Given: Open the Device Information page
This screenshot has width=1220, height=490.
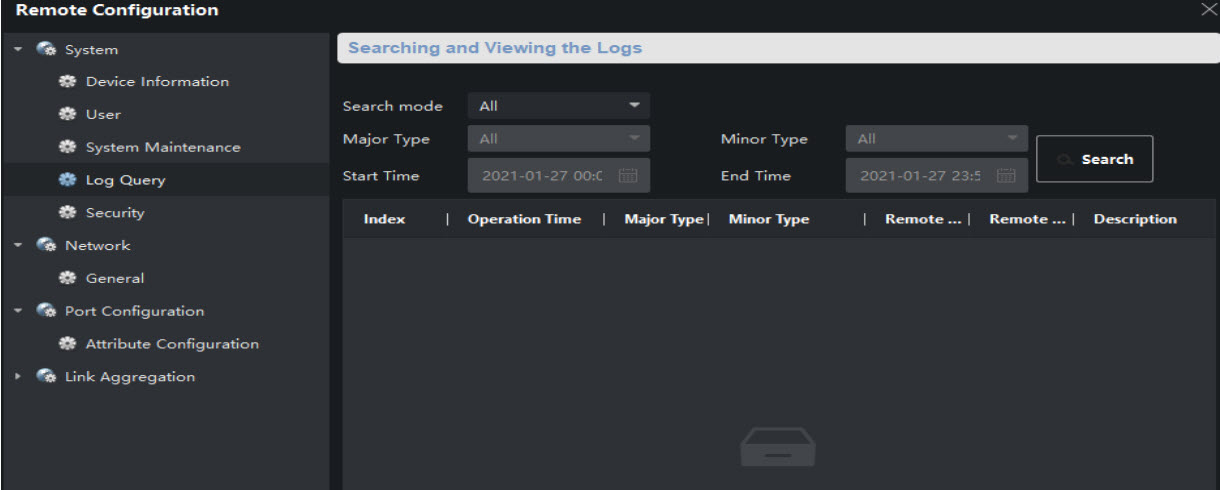Looking at the screenshot, I should coord(157,82).
